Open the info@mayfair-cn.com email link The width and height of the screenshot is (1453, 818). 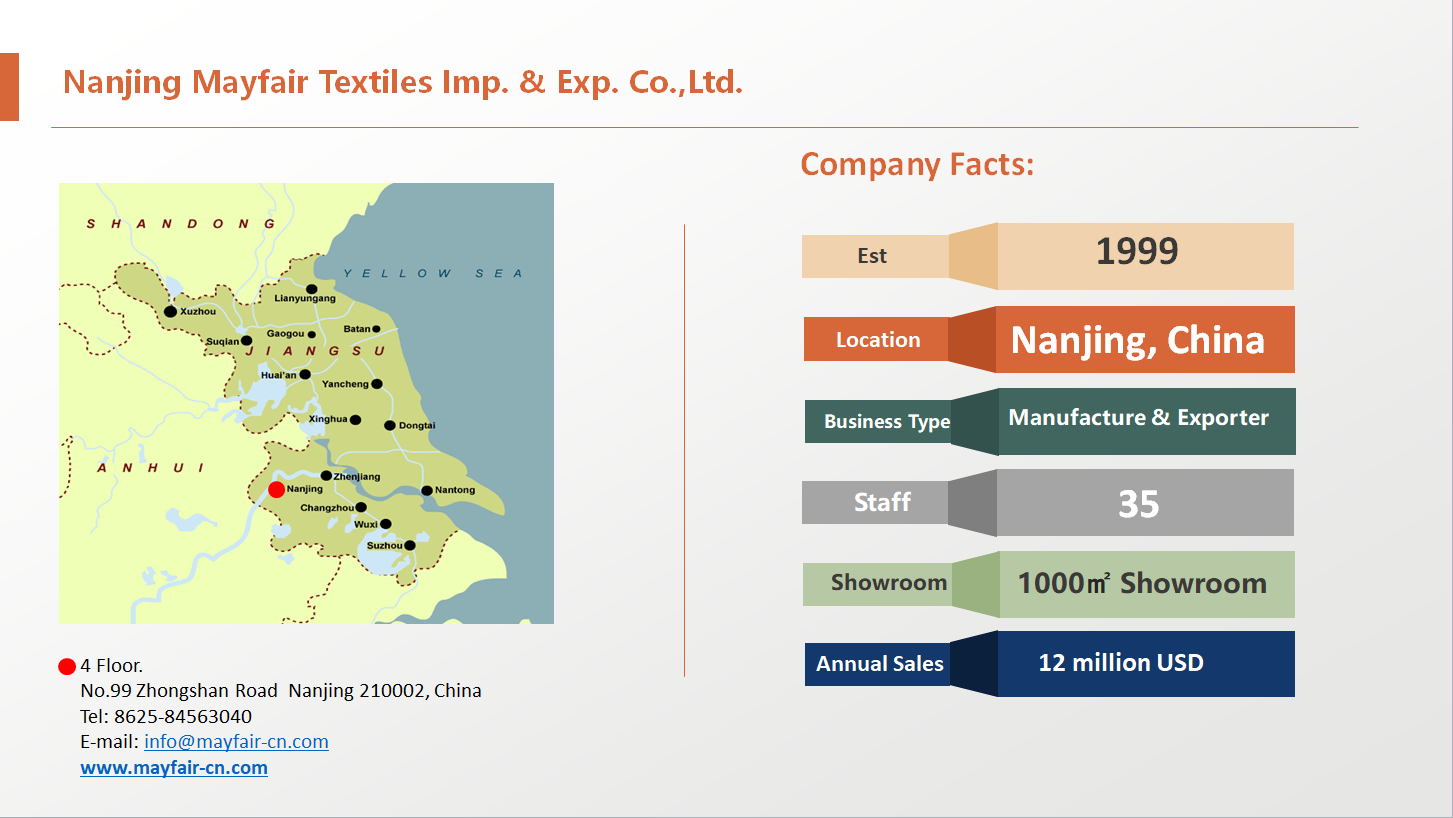coord(236,742)
